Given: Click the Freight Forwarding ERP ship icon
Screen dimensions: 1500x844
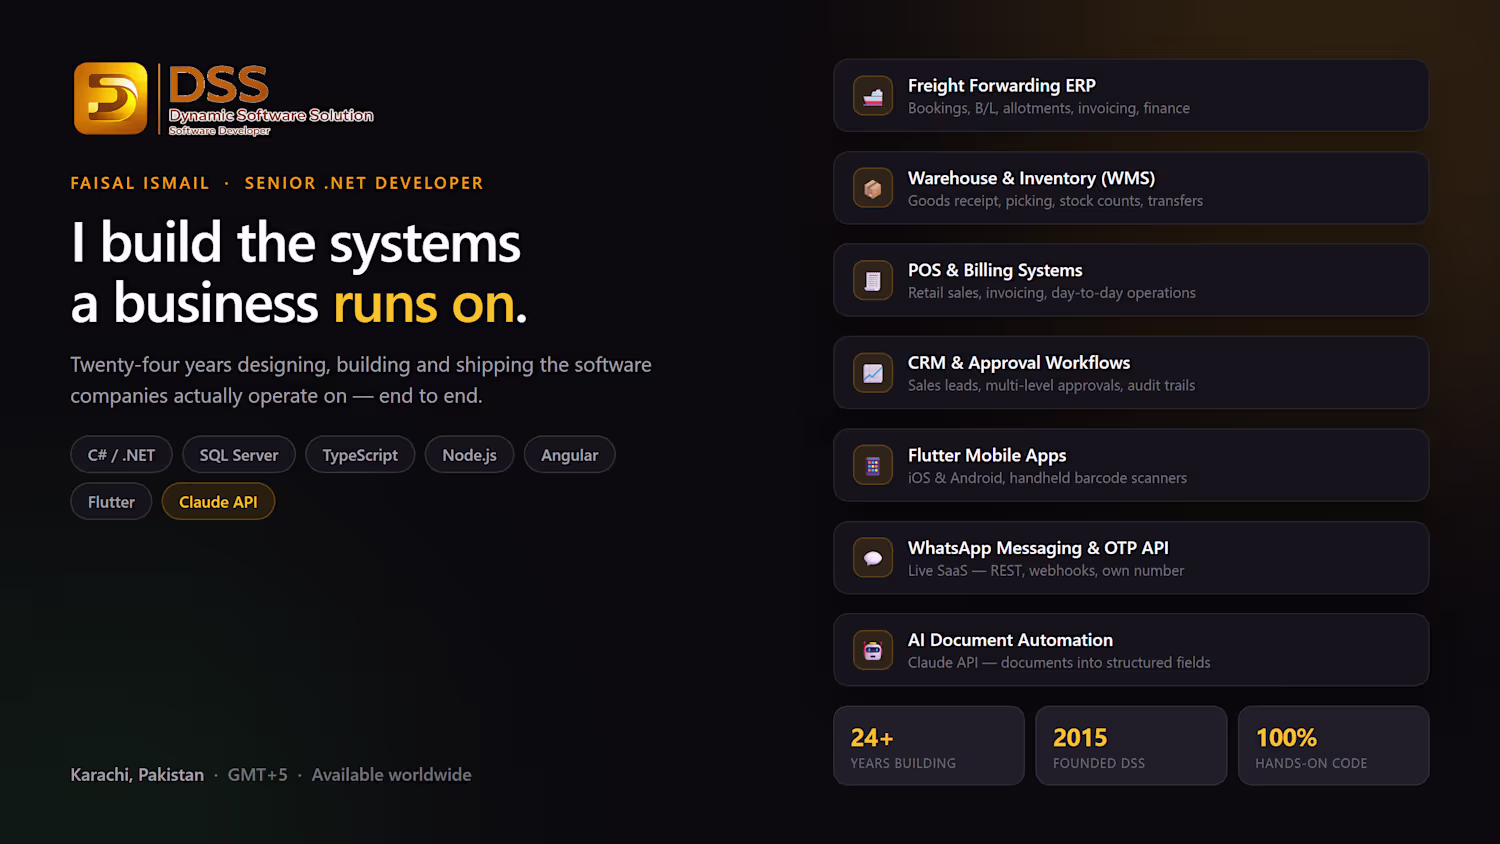Looking at the screenshot, I should point(873,96).
